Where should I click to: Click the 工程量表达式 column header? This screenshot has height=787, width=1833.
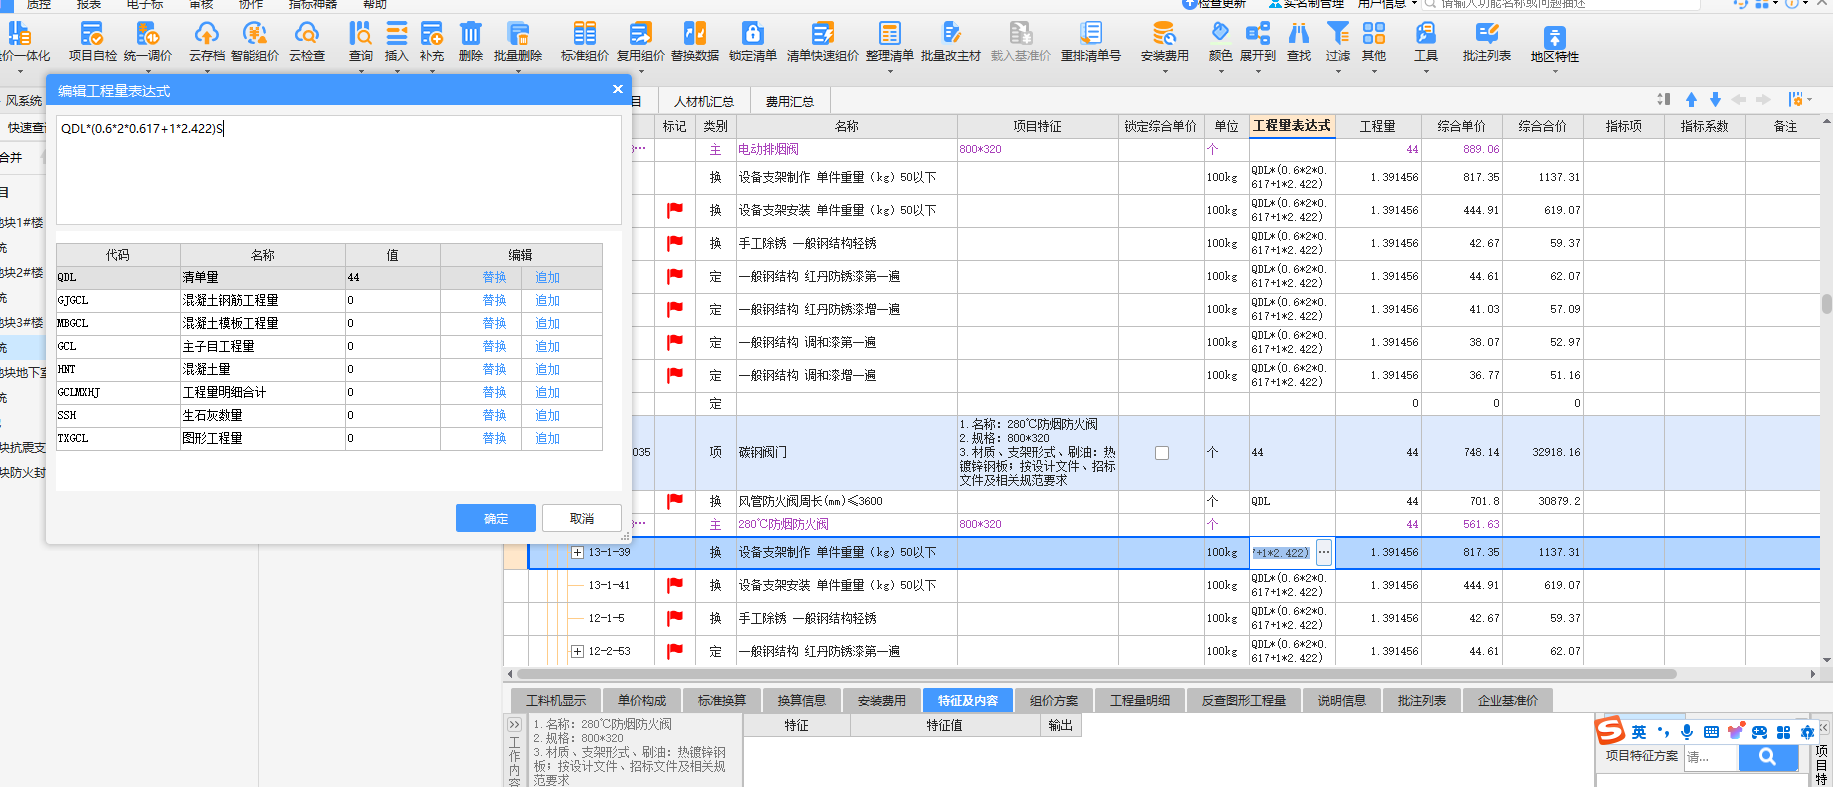1292,126
